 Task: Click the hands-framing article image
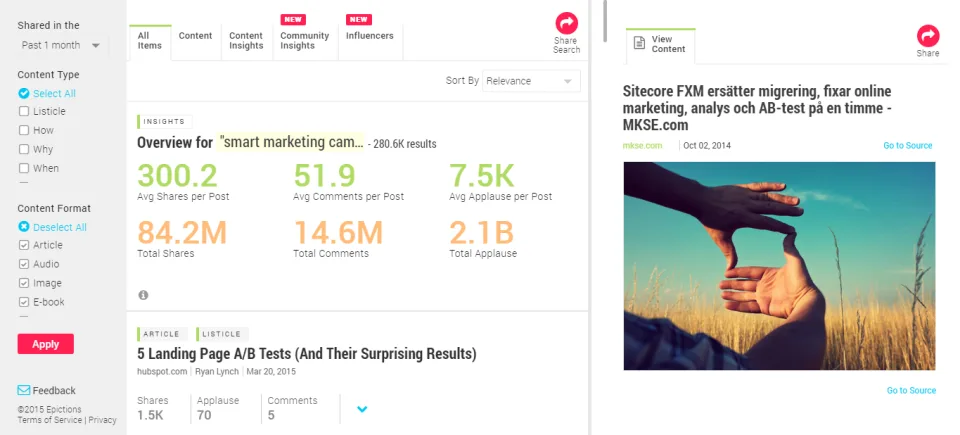pyautogui.click(x=779, y=266)
